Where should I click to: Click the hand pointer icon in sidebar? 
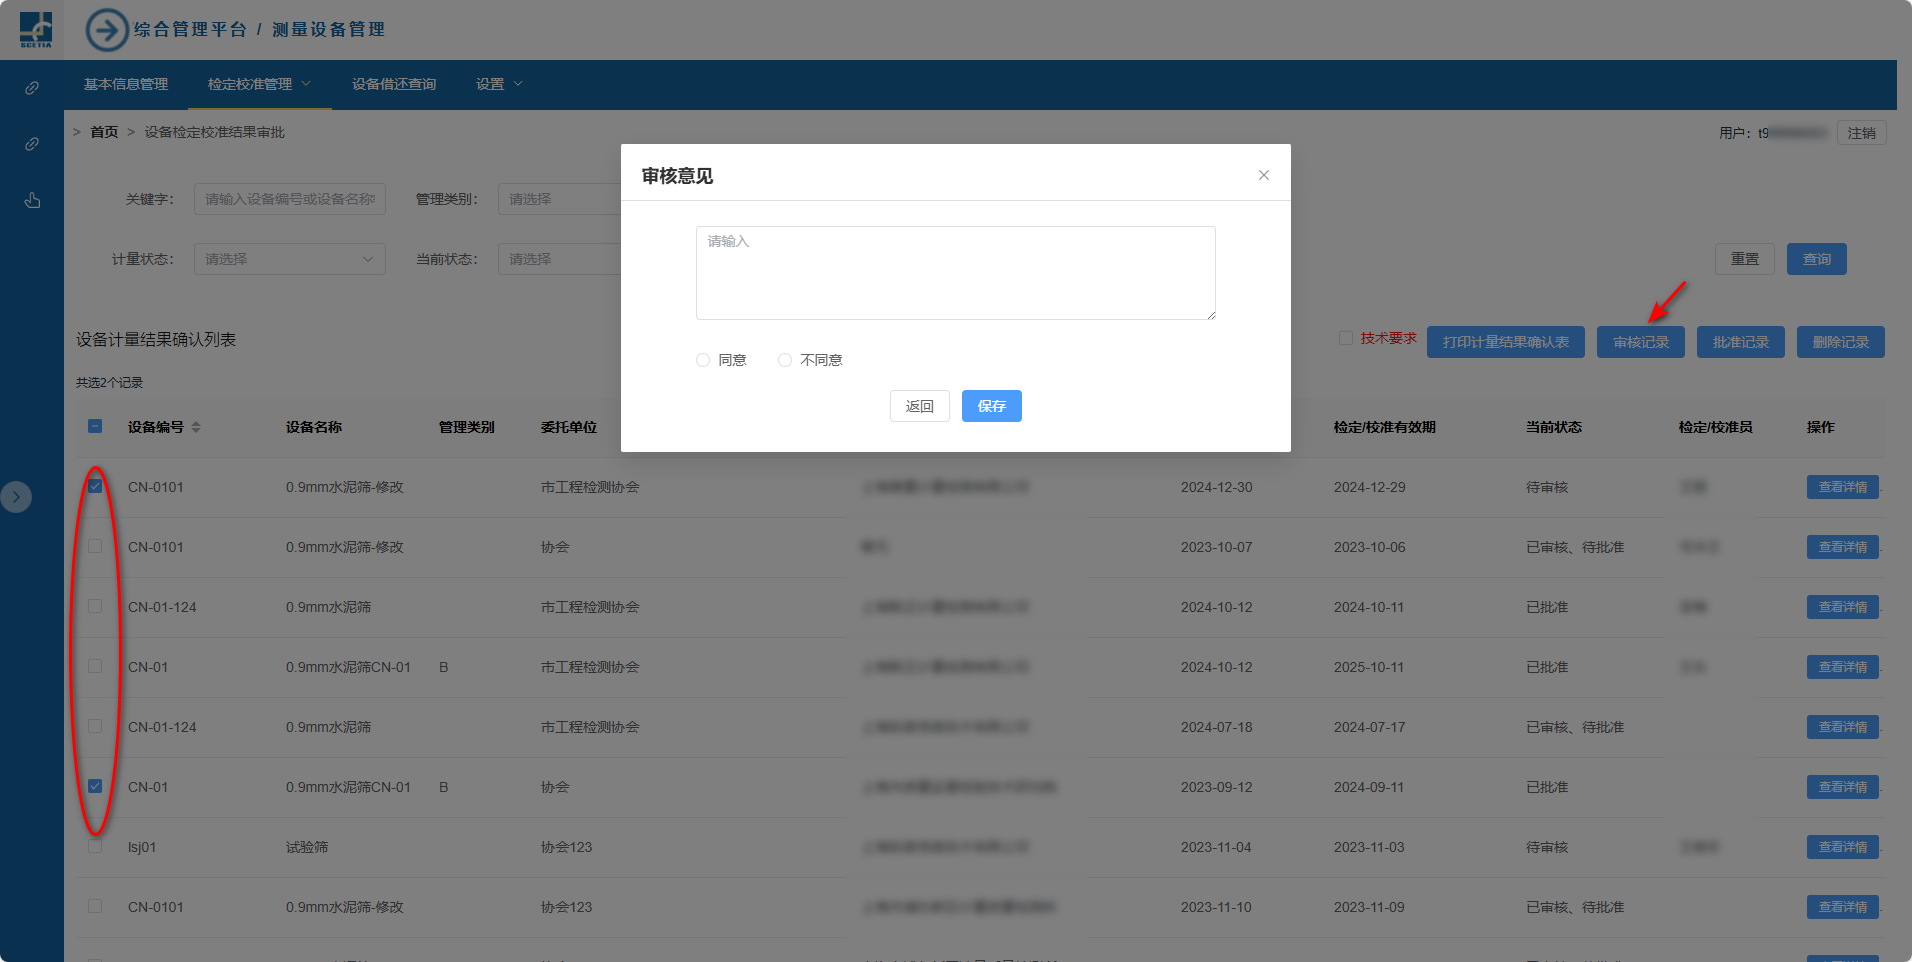32,200
